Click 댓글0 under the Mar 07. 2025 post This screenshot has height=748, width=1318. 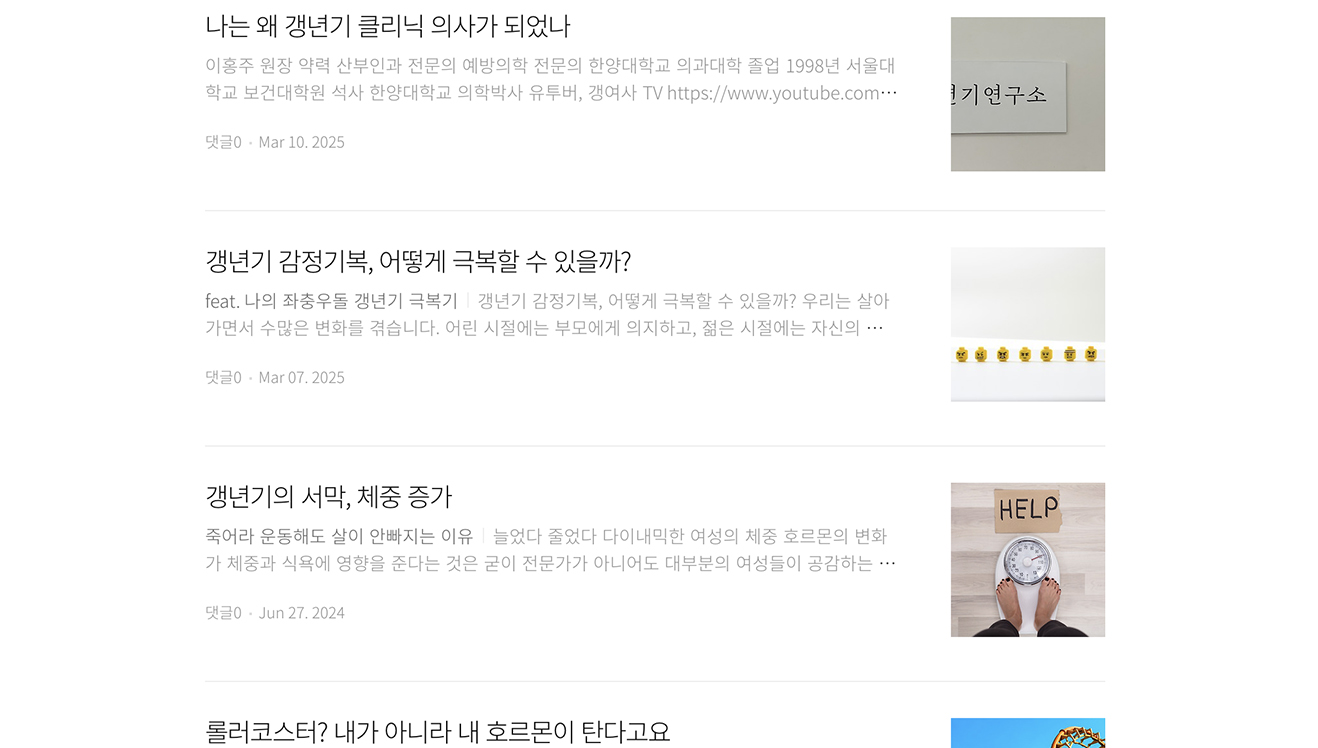pos(223,377)
